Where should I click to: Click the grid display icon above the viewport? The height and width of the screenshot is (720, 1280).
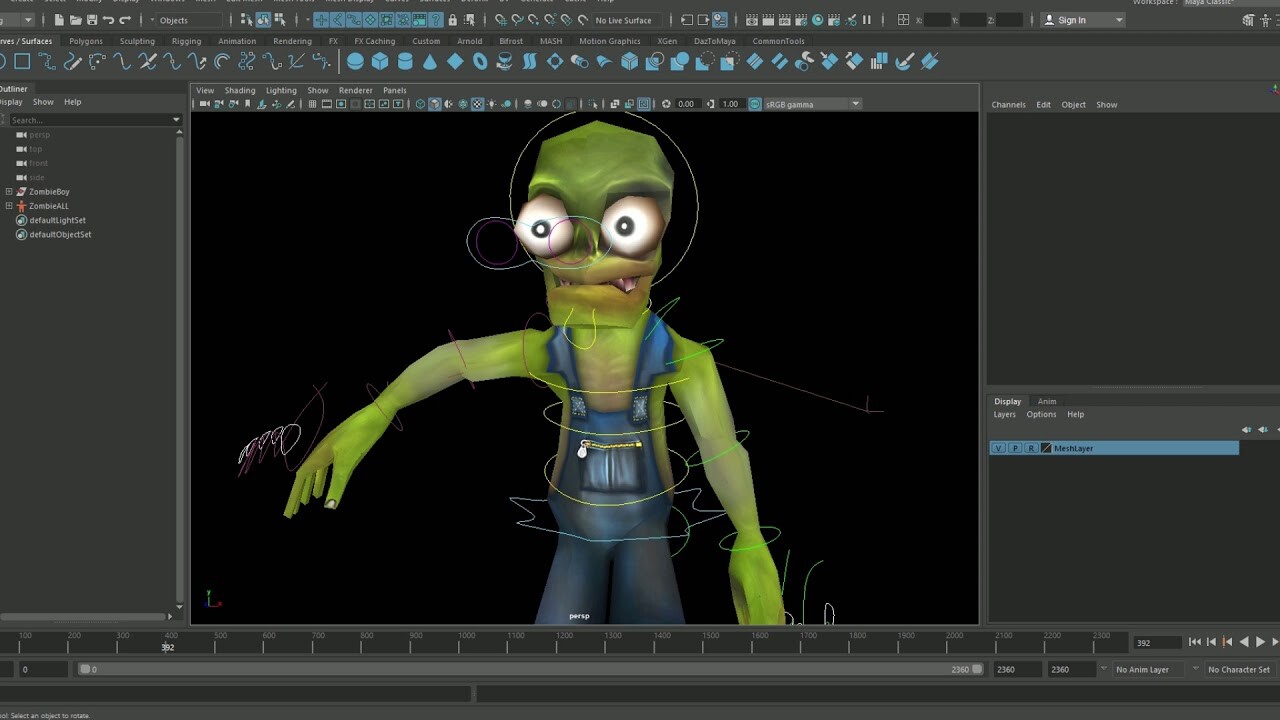[312, 103]
